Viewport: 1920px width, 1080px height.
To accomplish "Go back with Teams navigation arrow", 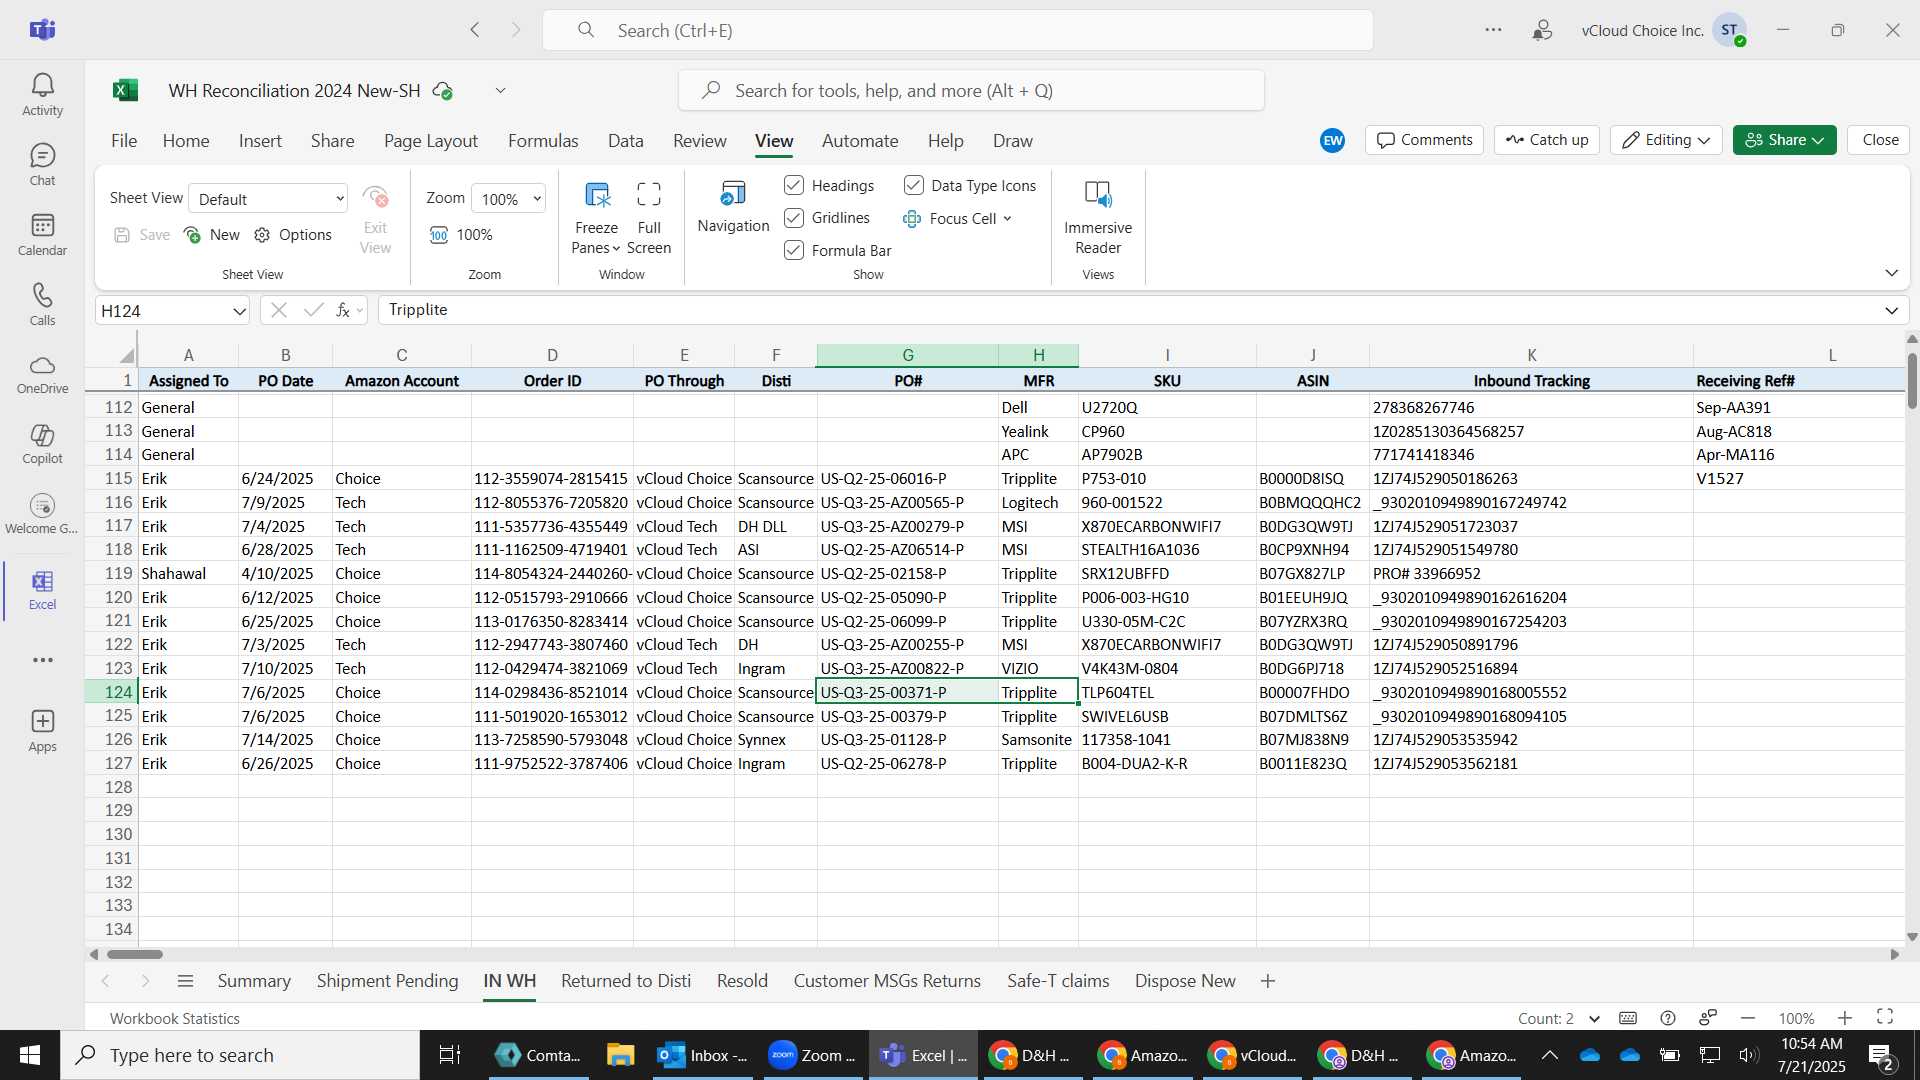I will click(x=475, y=30).
